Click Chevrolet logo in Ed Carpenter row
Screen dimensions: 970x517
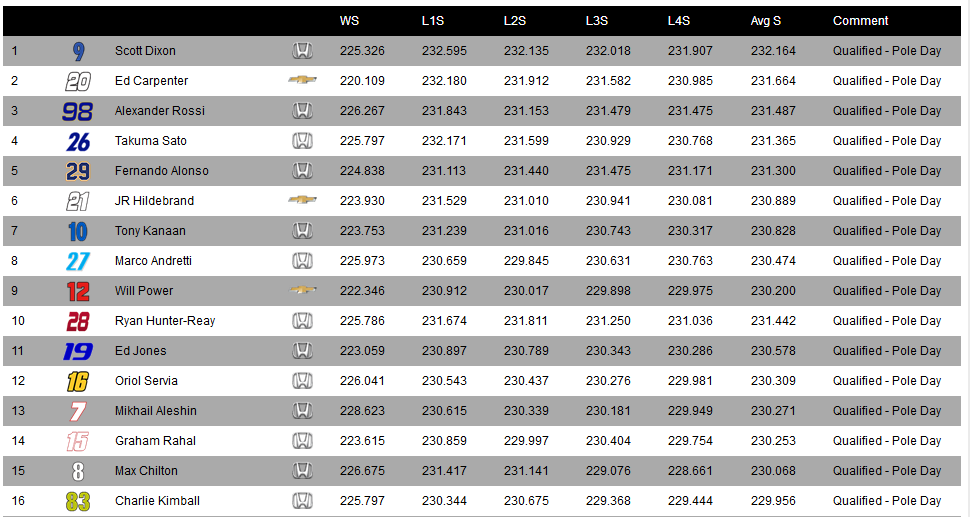point(303,80)
